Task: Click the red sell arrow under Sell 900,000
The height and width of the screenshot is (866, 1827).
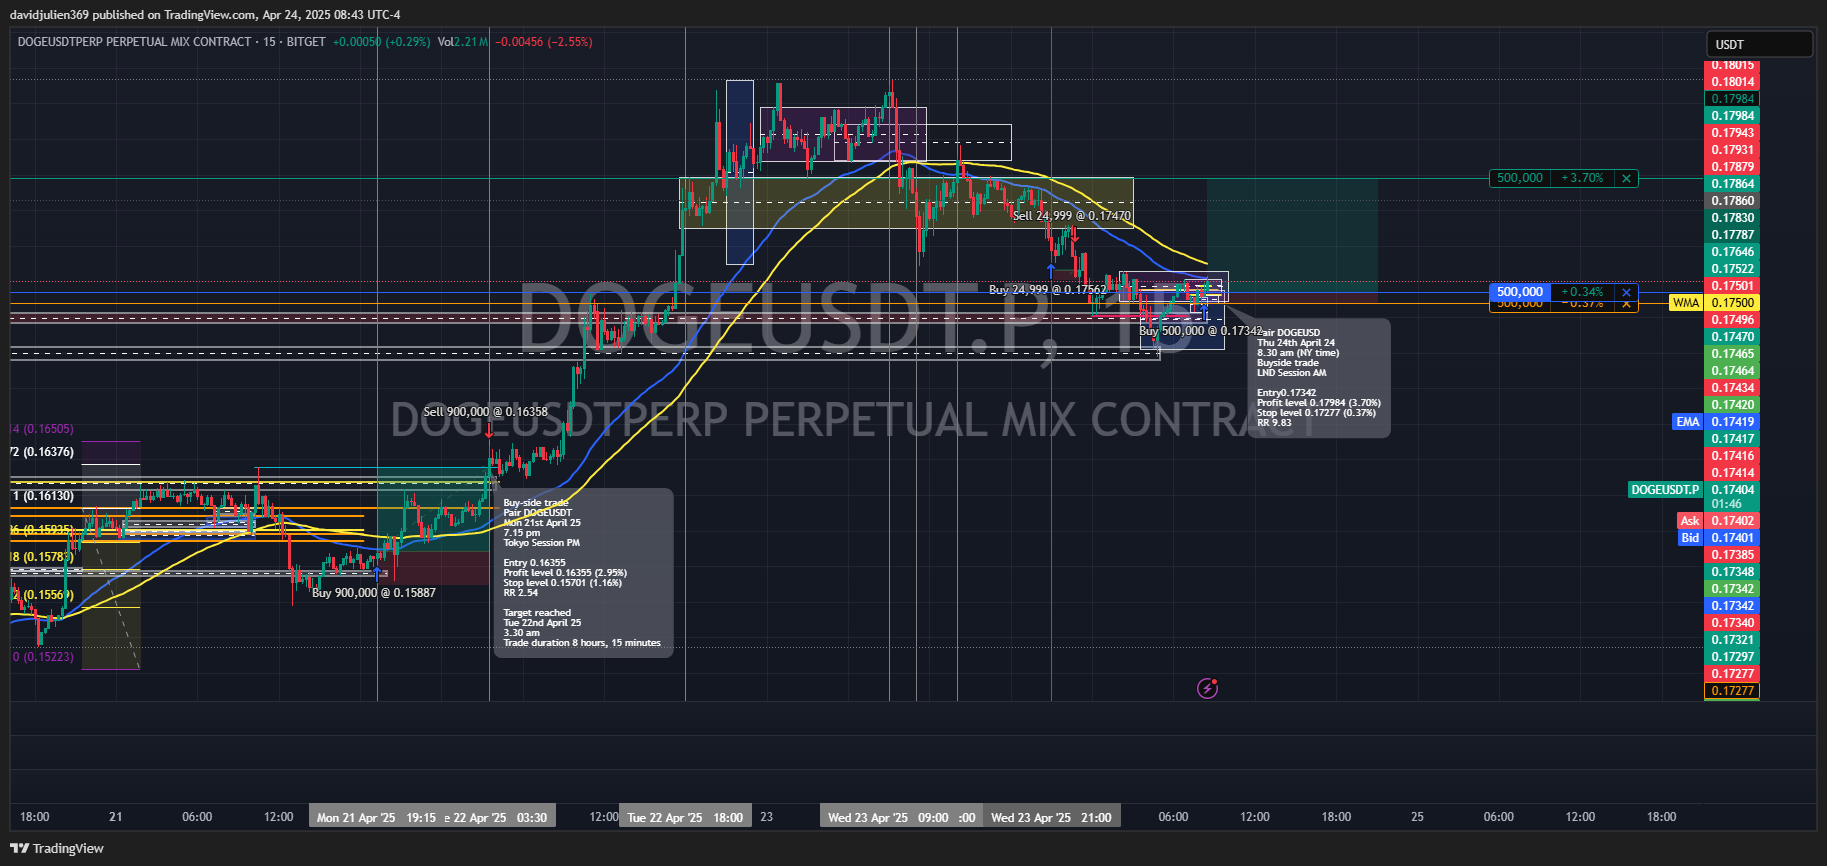Action: (488, 431)
